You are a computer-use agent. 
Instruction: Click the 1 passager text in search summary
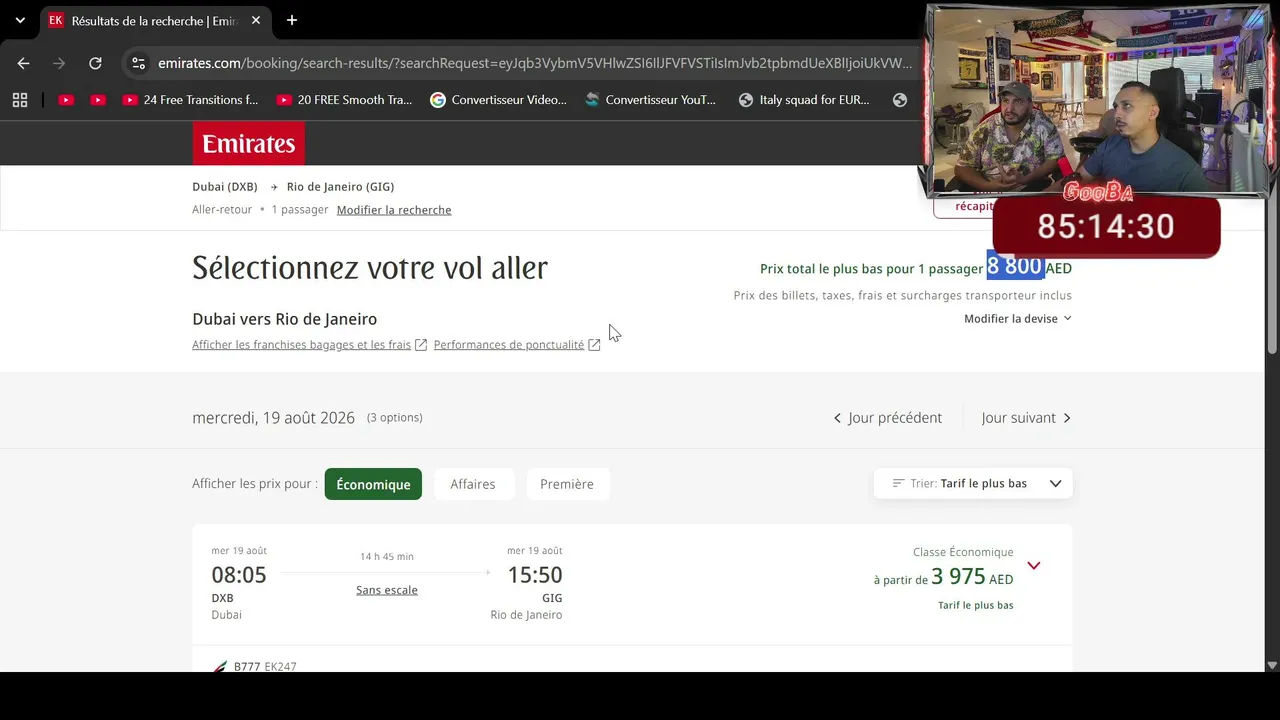point(300,210)
